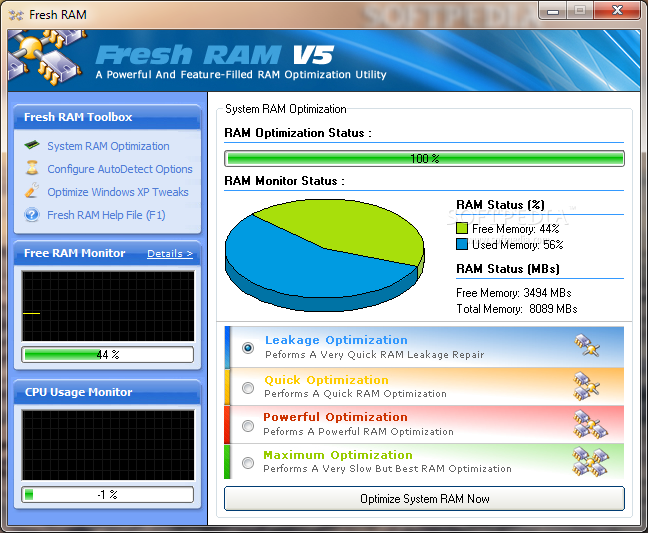Image resolution: width=648 pixels, height=533 pixels.
Task: Minimize the Fresh RAM window
Action: (553, 10)
